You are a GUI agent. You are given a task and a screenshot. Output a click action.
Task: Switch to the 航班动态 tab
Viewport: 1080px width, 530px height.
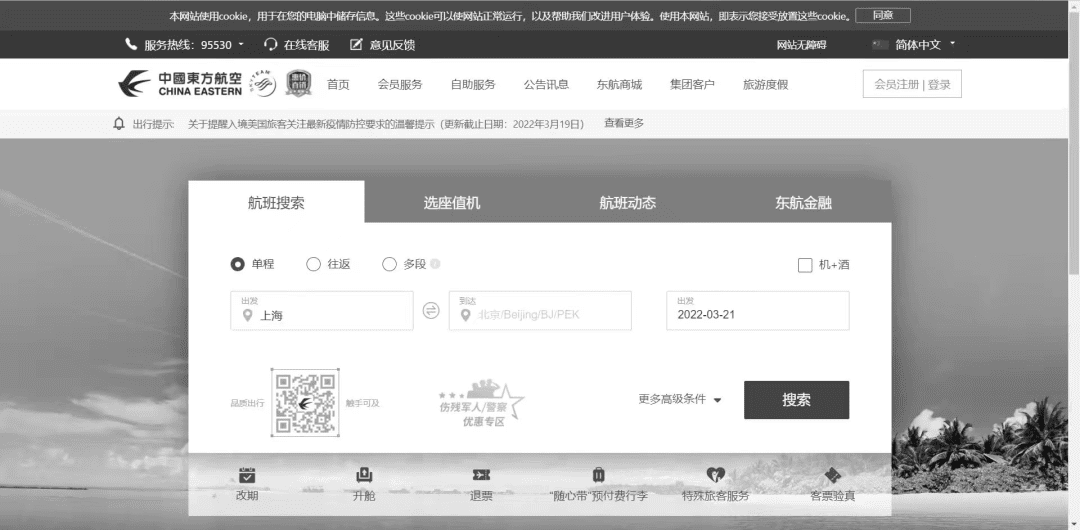point(627,202)
